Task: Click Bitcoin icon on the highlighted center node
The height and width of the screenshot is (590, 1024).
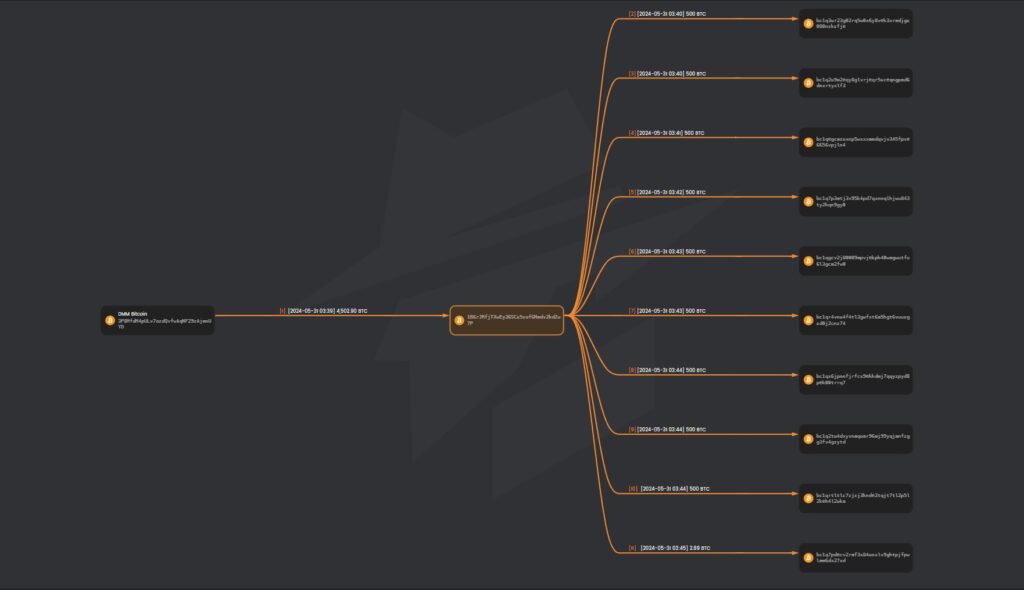Action: coord(459,320)
